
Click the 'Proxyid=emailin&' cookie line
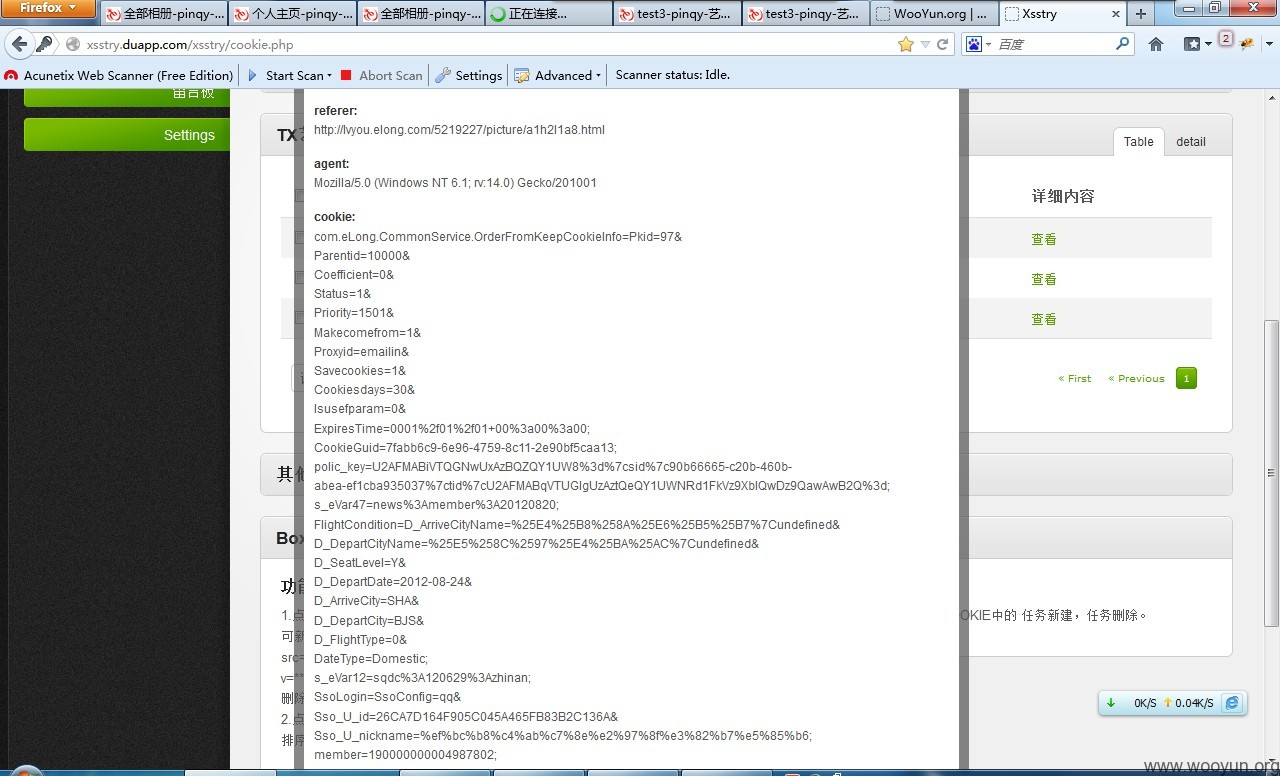pyautogui.click(x=361, y=352)
